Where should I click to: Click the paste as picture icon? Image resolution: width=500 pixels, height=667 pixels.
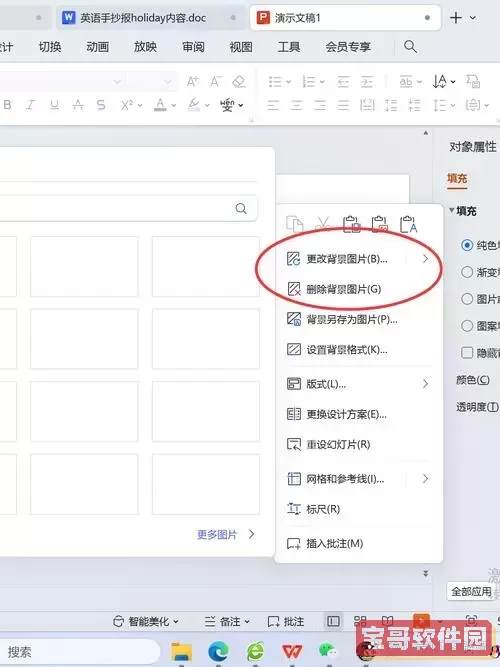(380, 224)
